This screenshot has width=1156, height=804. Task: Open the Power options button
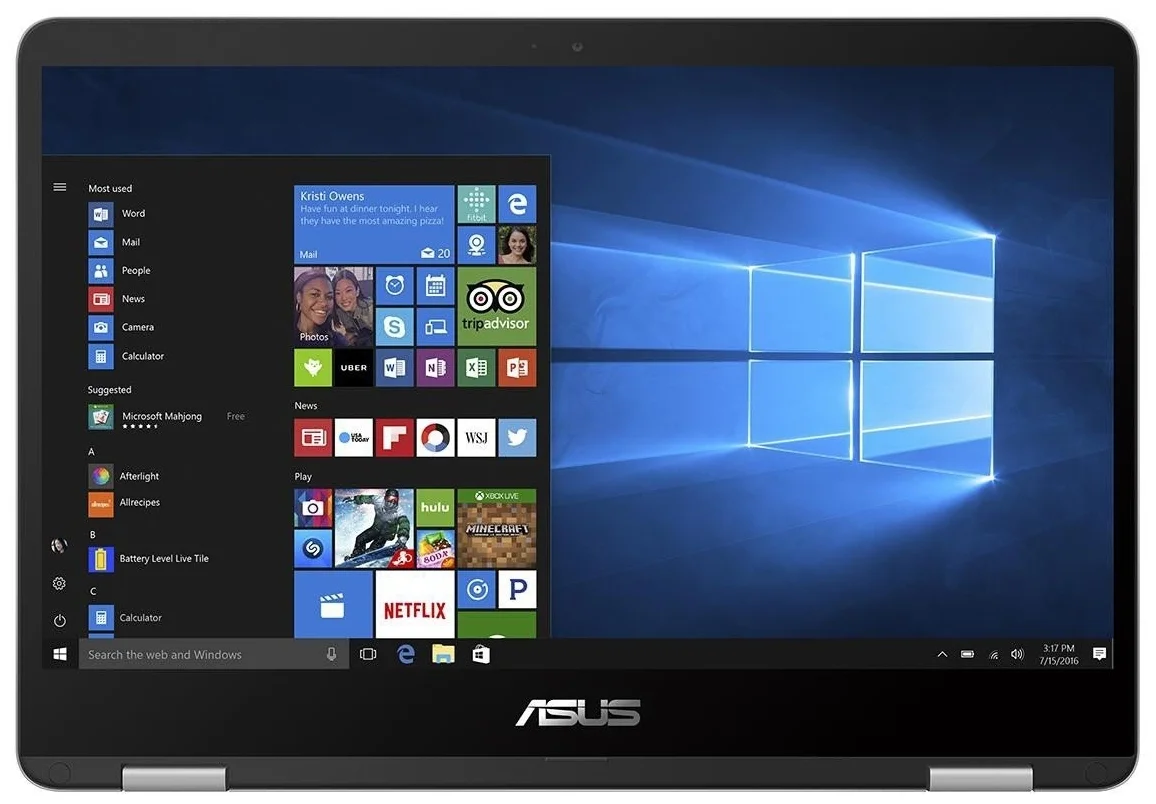(60, 621)
